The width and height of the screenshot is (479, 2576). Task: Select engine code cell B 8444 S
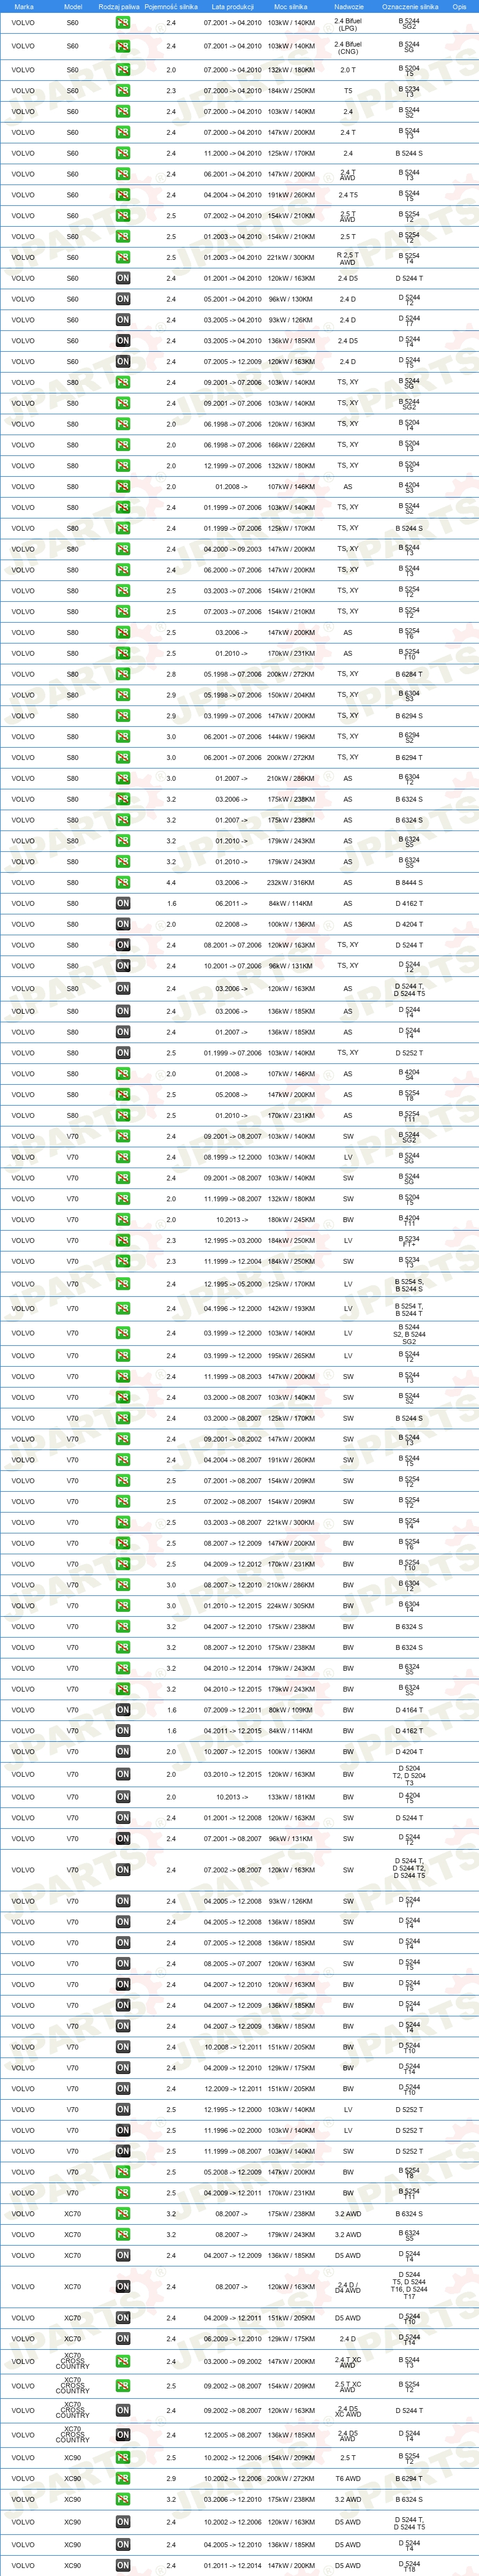point(409,883)
